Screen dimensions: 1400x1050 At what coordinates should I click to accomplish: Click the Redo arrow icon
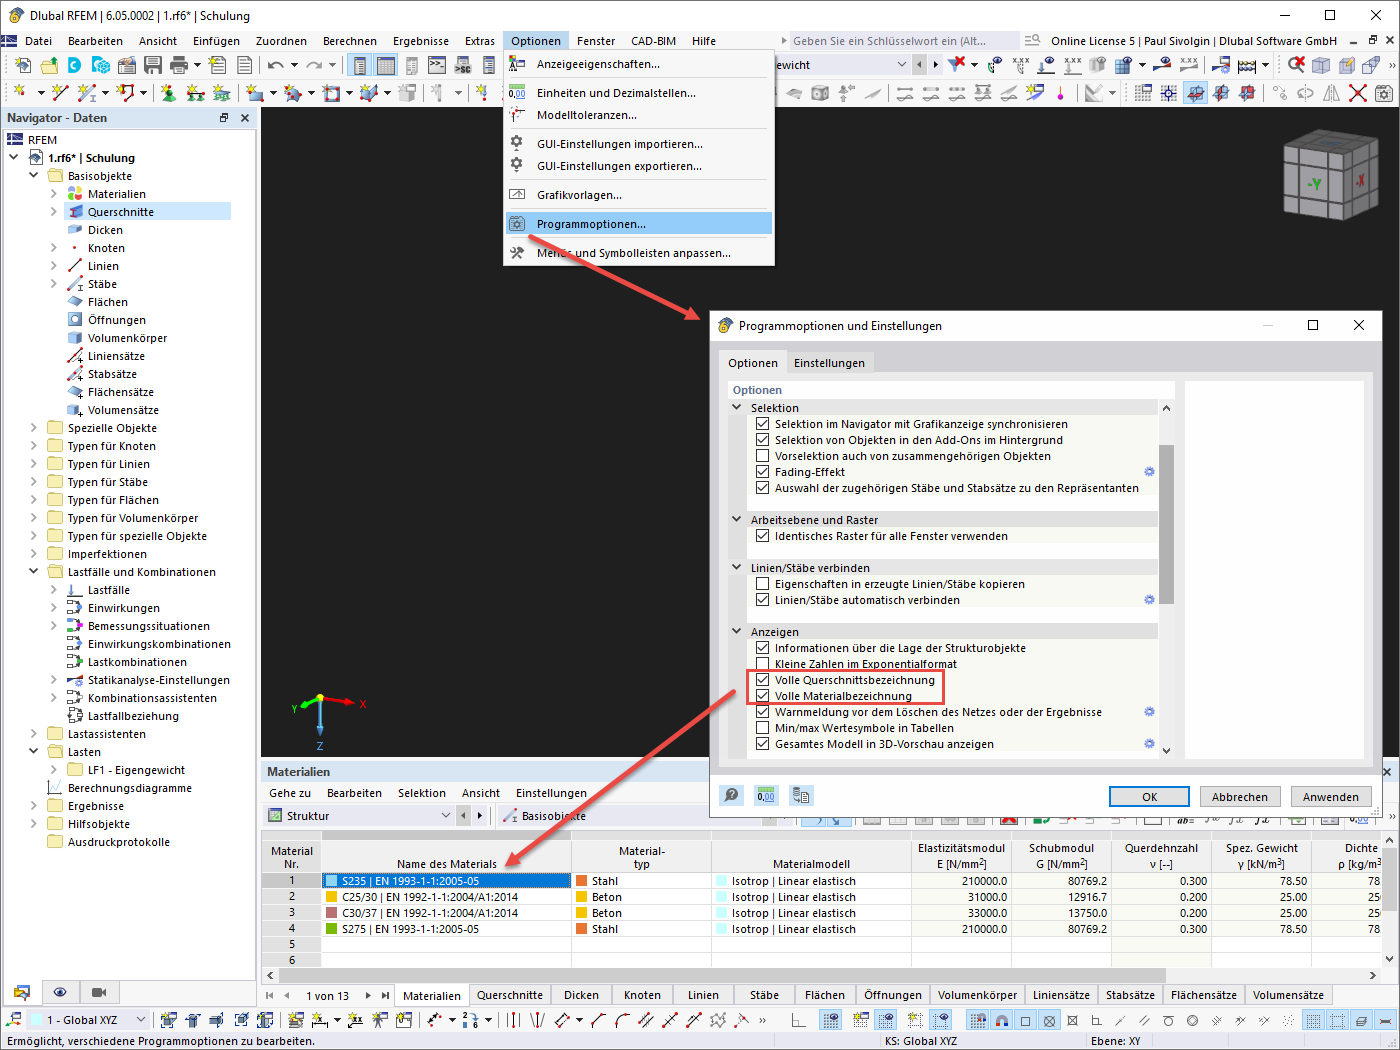point(314,65)
